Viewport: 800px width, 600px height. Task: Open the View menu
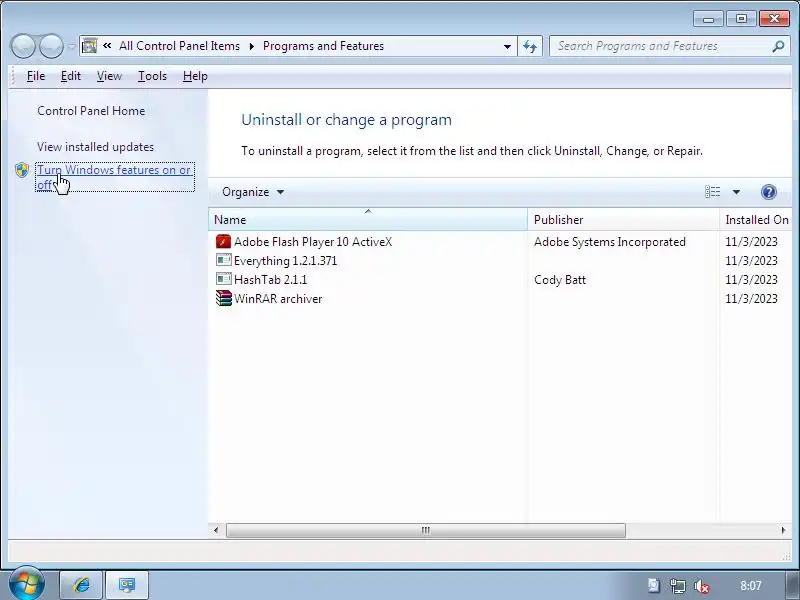pyautogui.click(x=109, y=76)
